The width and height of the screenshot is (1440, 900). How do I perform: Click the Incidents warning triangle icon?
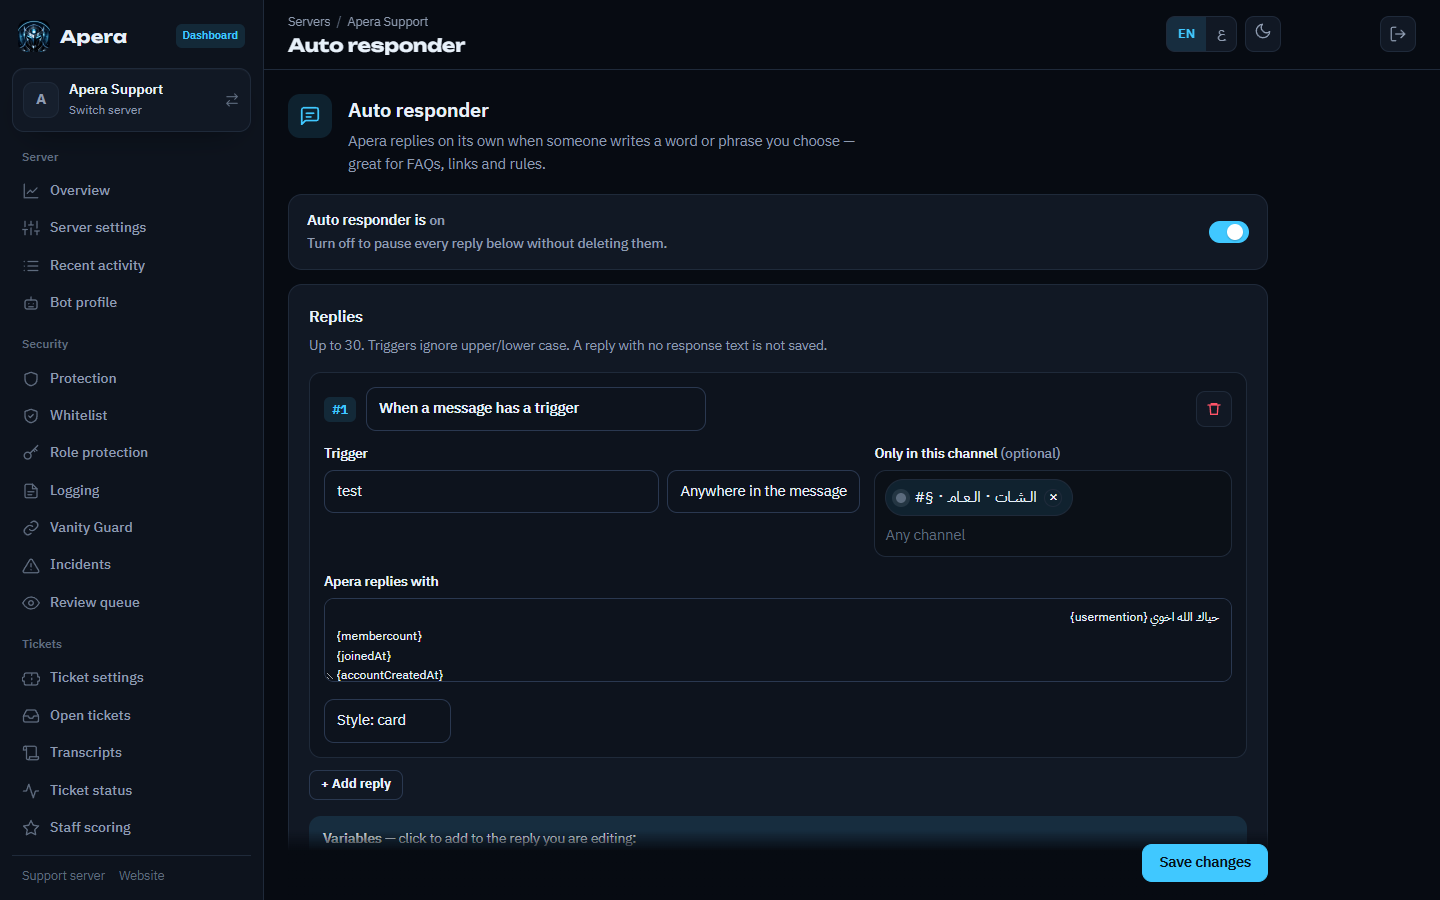click(x=31, y=565)
